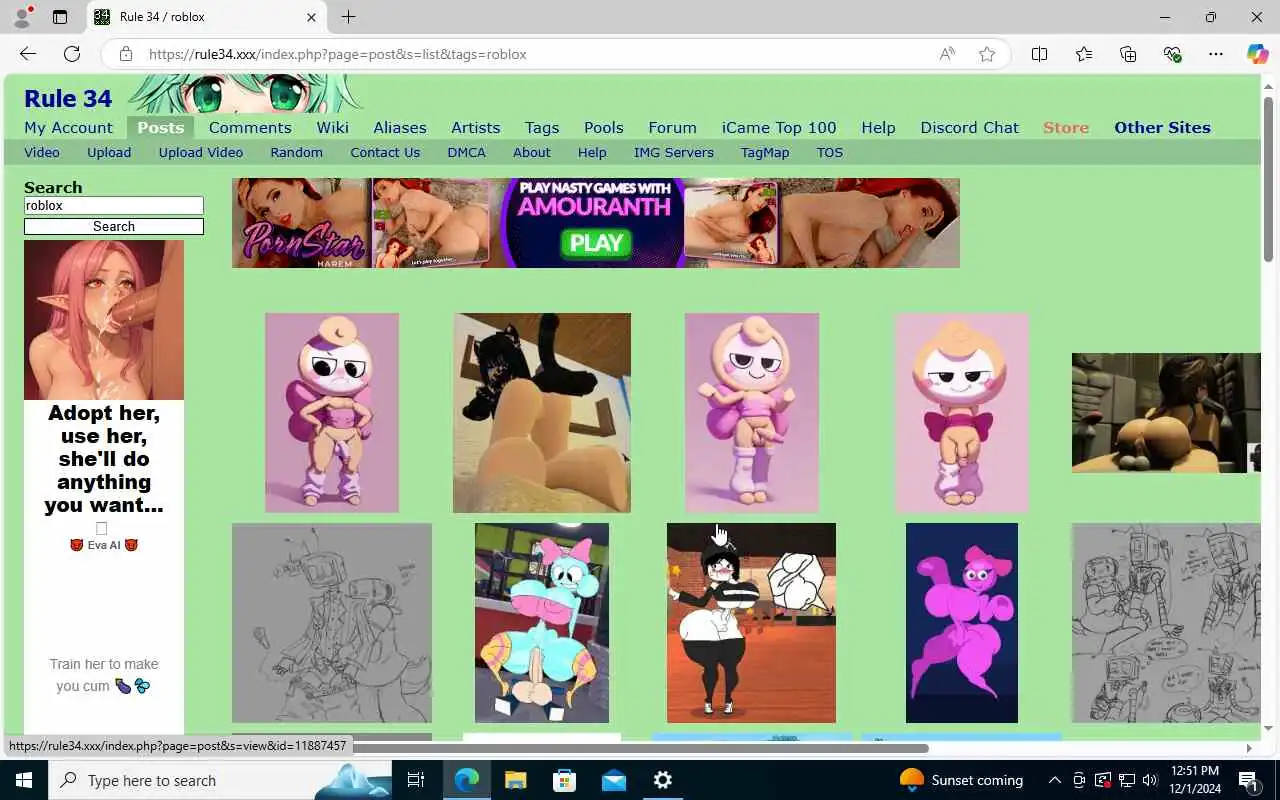This screenshot has width=1280, height=800.
Task: Open the Collections icon
Action: tap(1128, 54)
